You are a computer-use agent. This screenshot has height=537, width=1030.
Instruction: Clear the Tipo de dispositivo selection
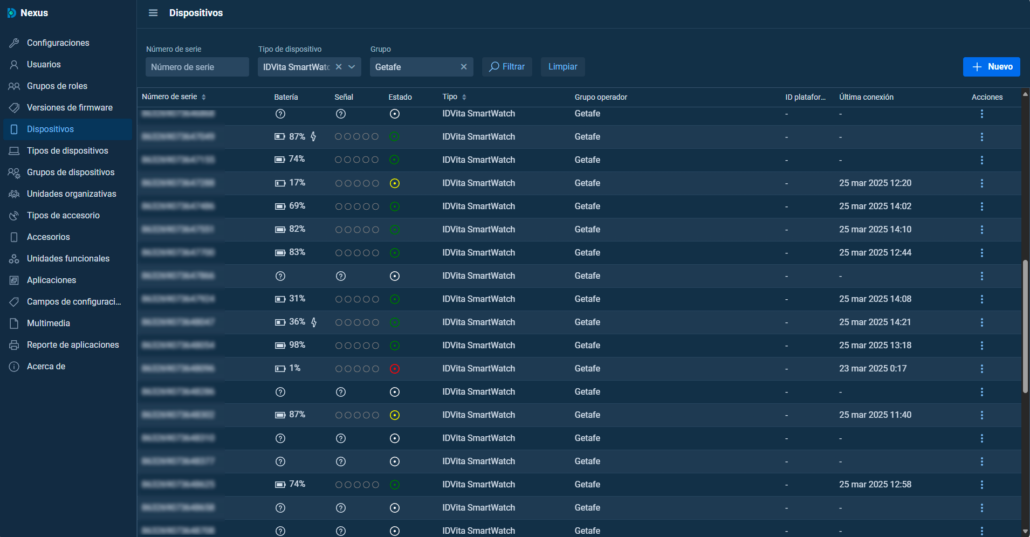point(338,67)
